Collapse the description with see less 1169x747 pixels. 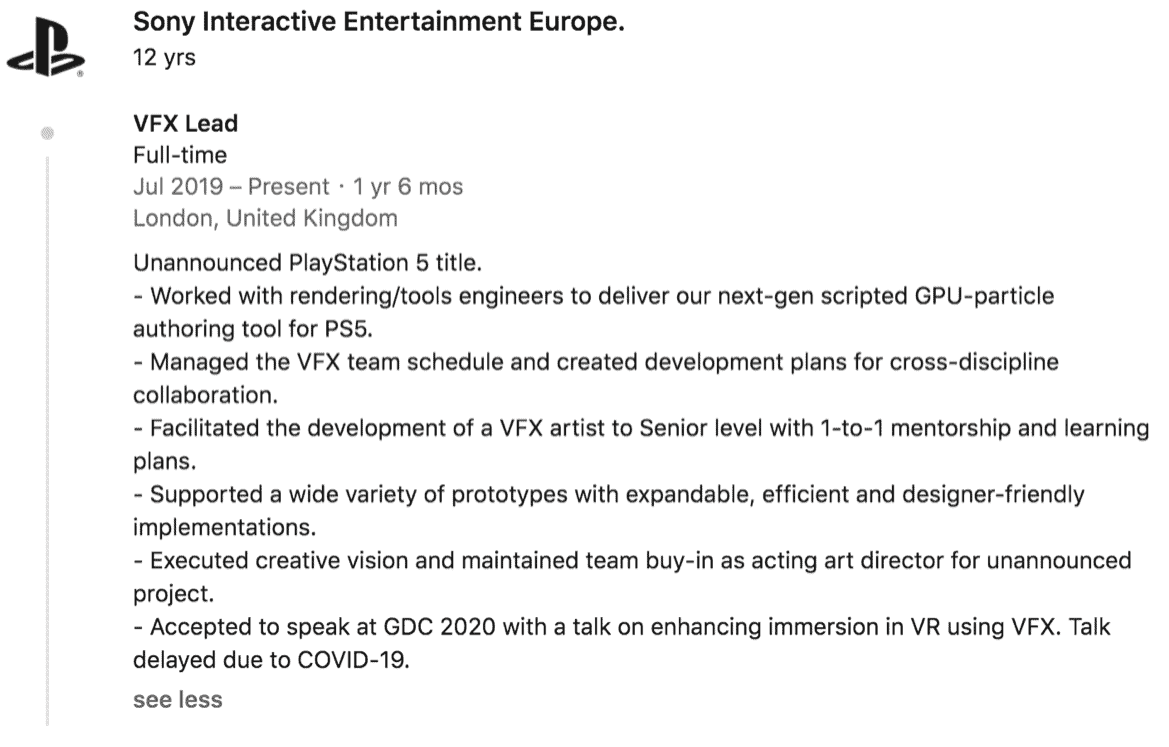click(x=177, y=699)
